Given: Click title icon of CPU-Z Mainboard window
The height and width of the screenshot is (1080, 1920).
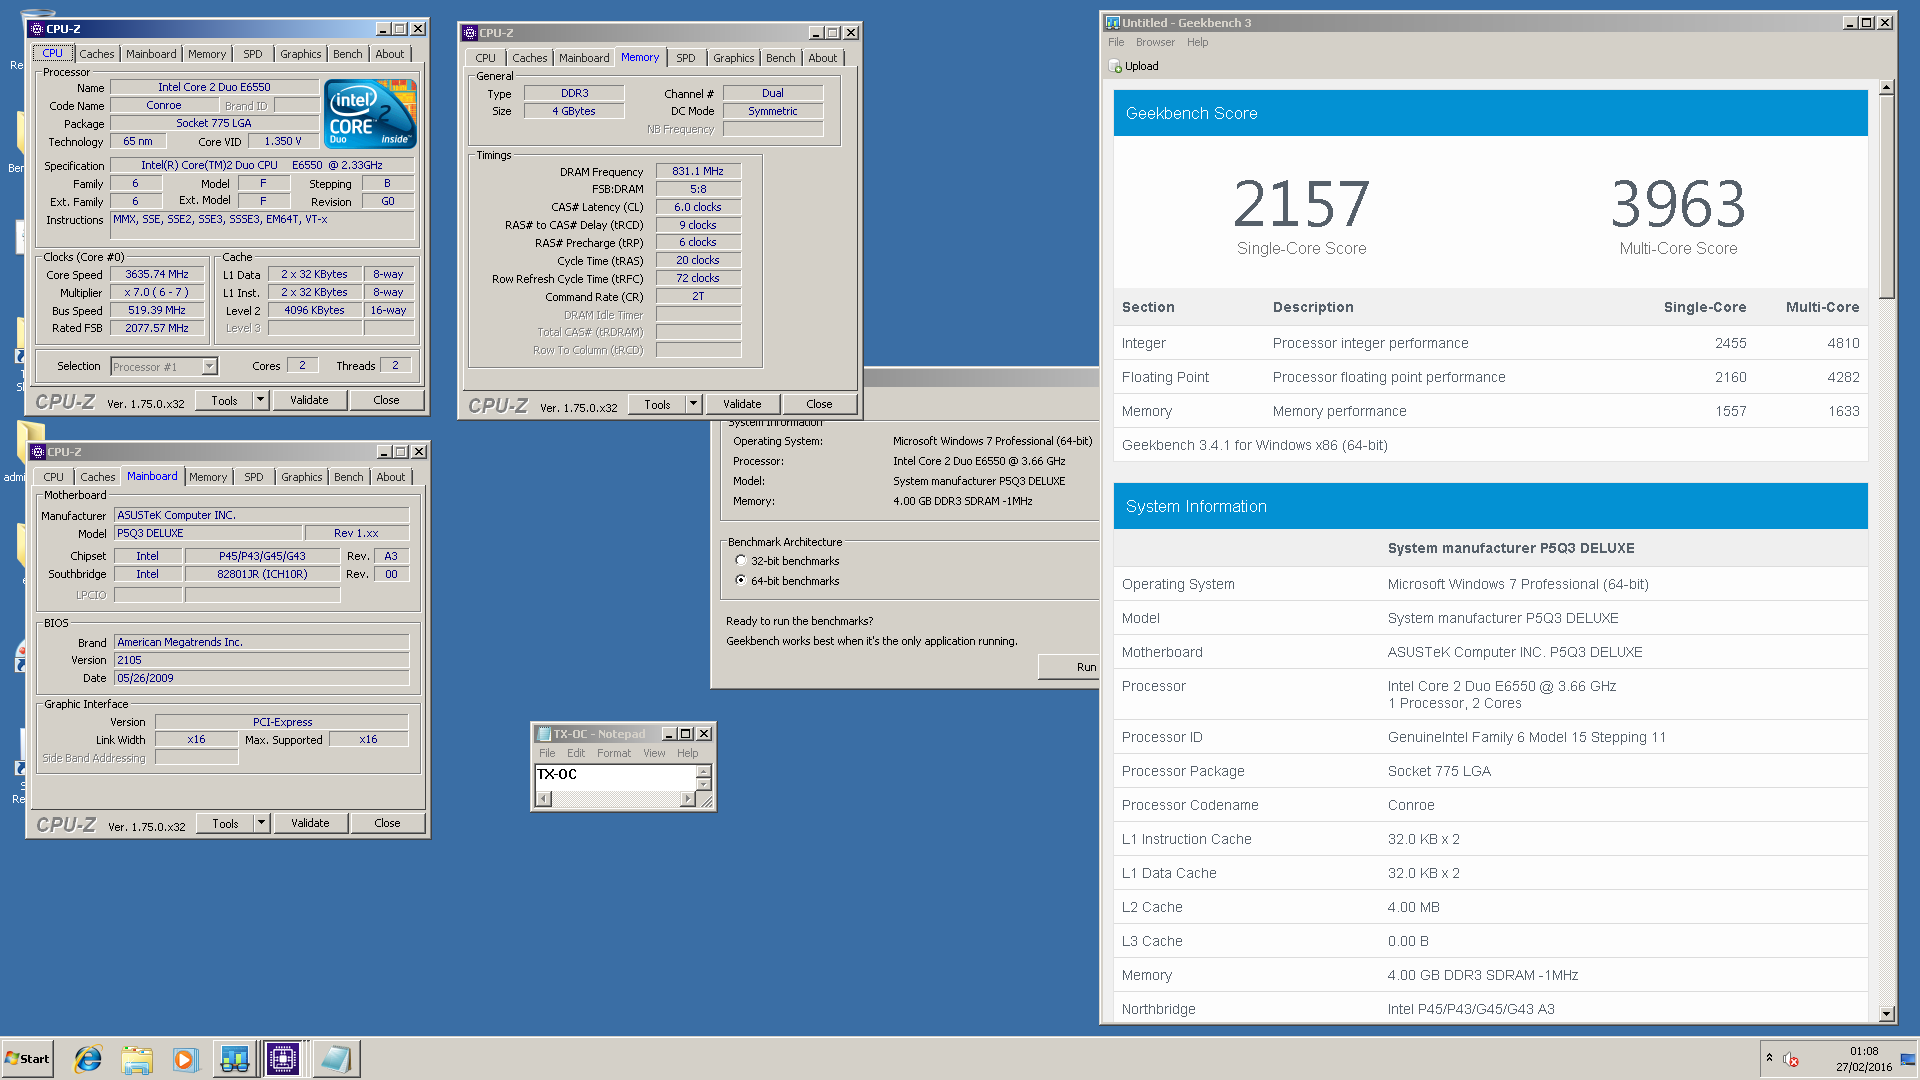Looking at the screenshot, I should 37,452.
